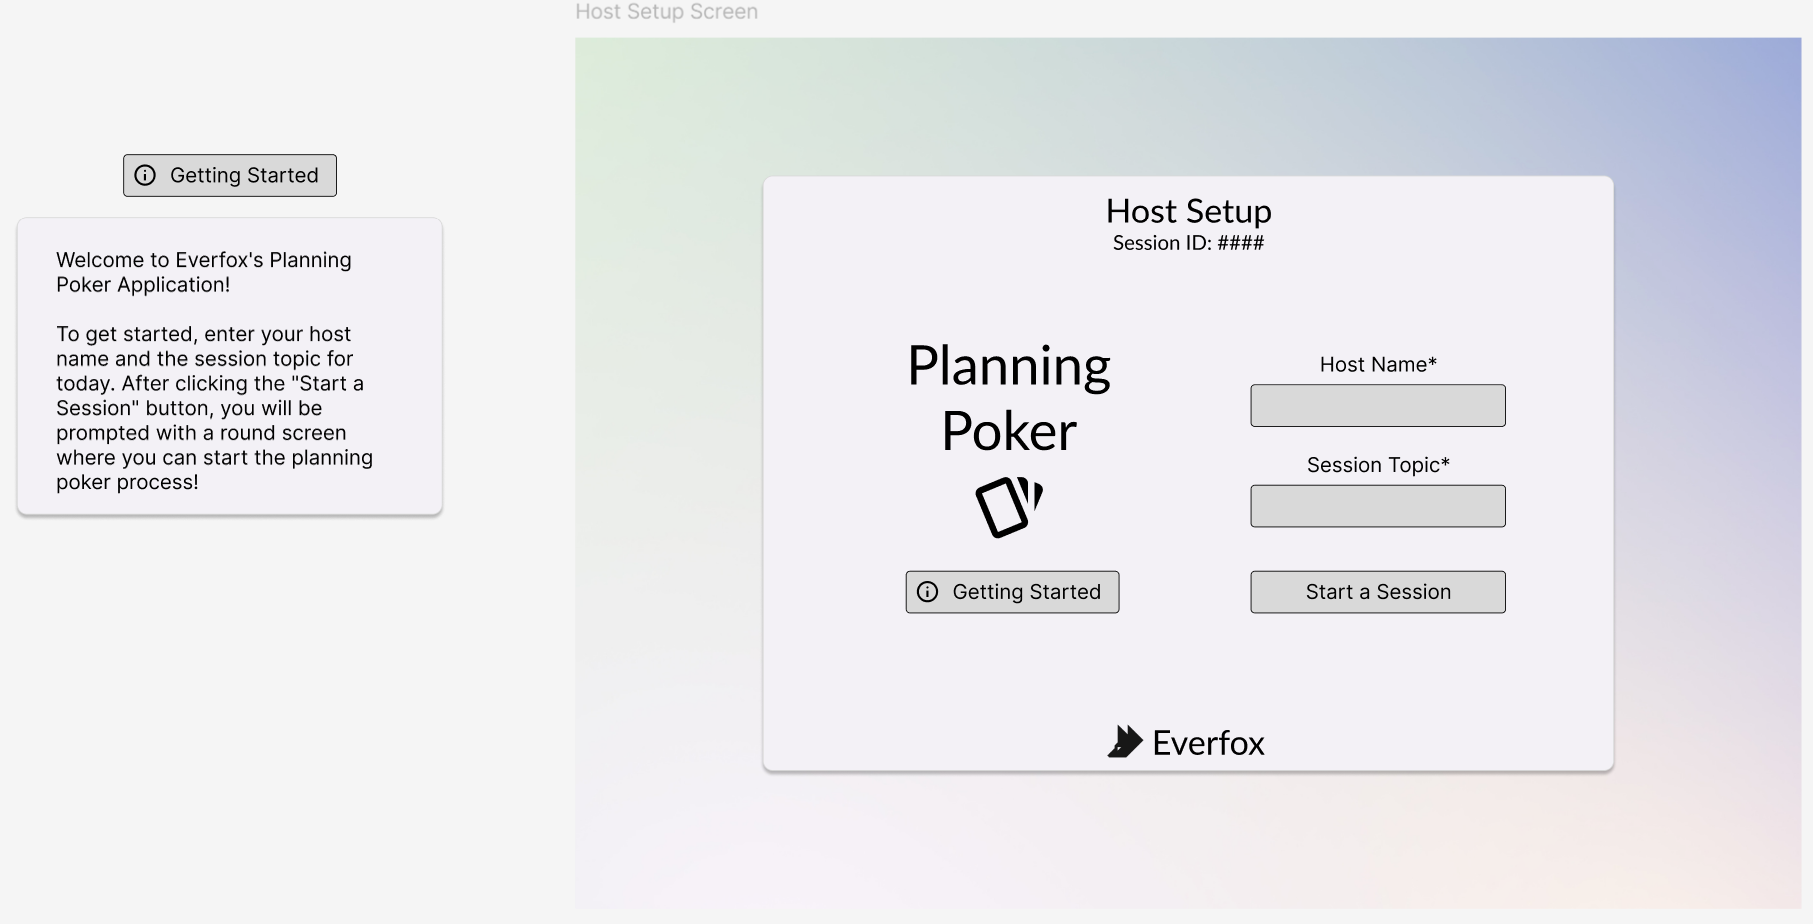Click the Host Setup Screen label at the top
The image size is (1813, 924).
(665, 12)
